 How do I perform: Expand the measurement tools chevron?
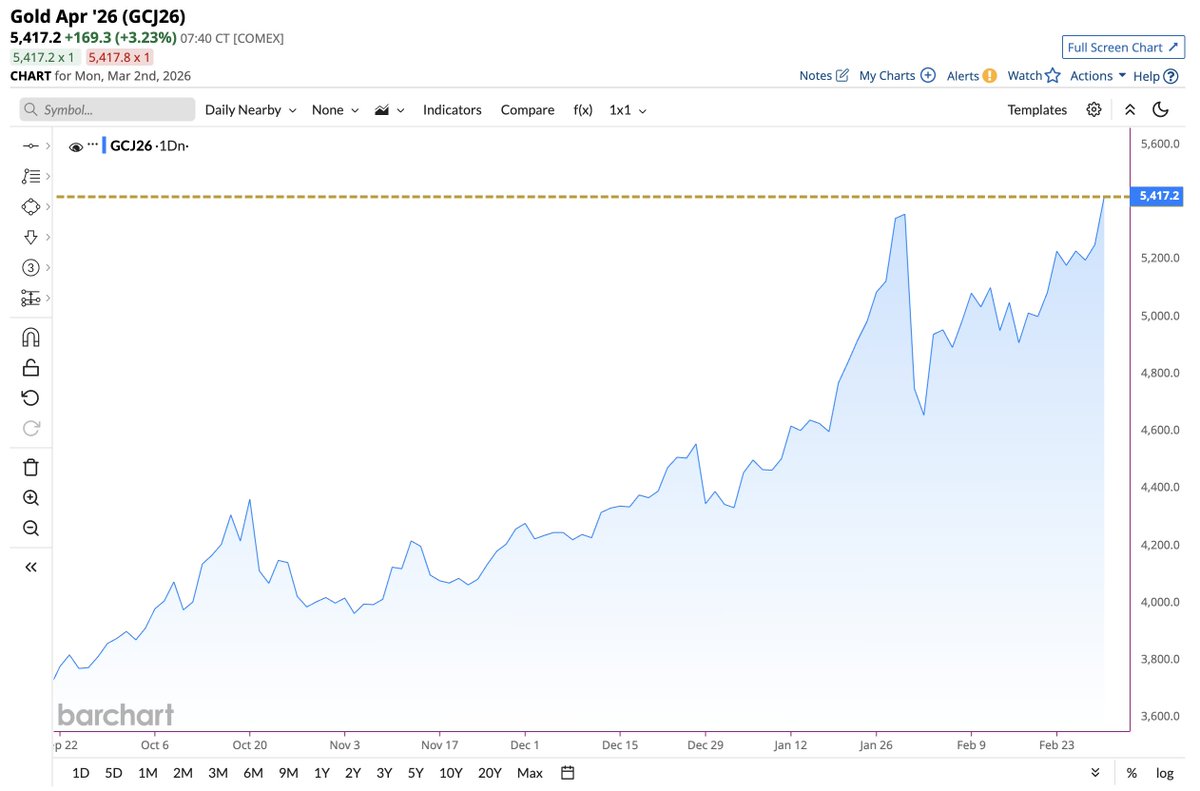point(48,298)
